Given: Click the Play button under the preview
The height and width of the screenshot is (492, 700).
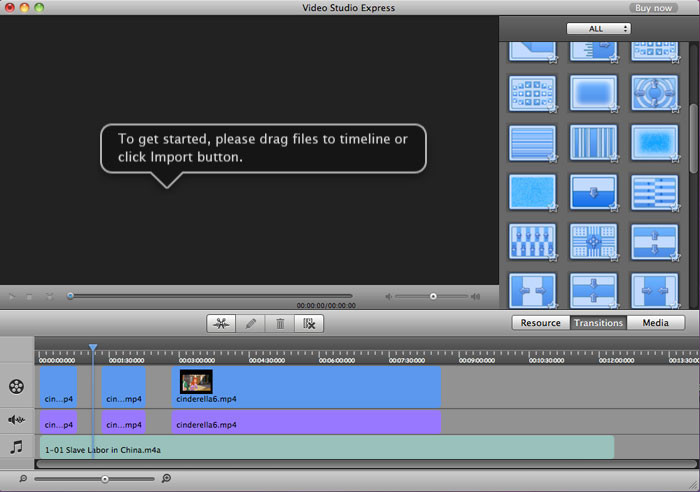Looking at the screenshot, I should point(12,296).
